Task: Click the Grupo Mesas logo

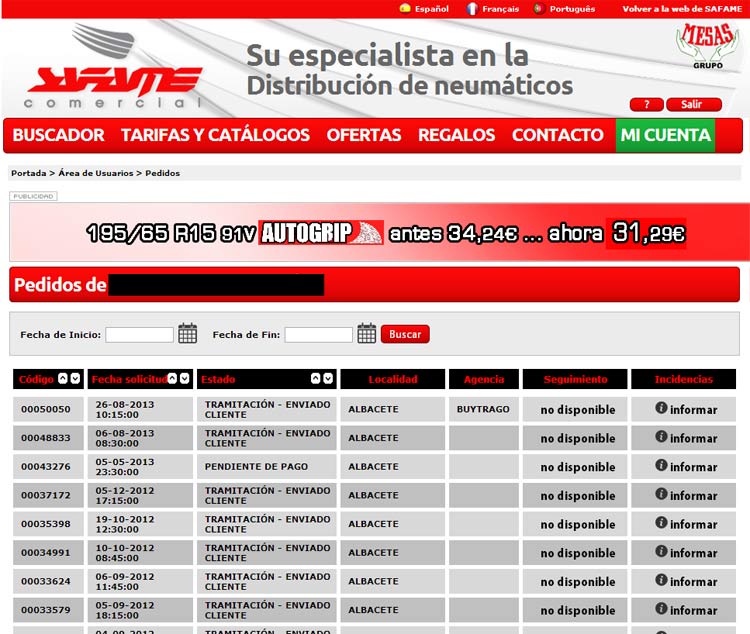Action: pyautogui.click(x=708, y=46)
